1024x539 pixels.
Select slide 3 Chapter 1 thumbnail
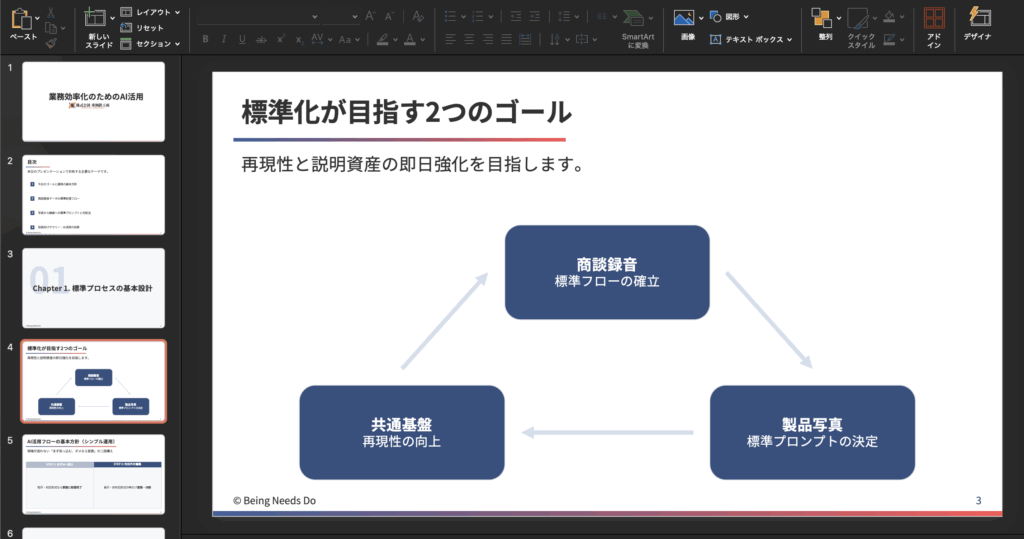93,288
